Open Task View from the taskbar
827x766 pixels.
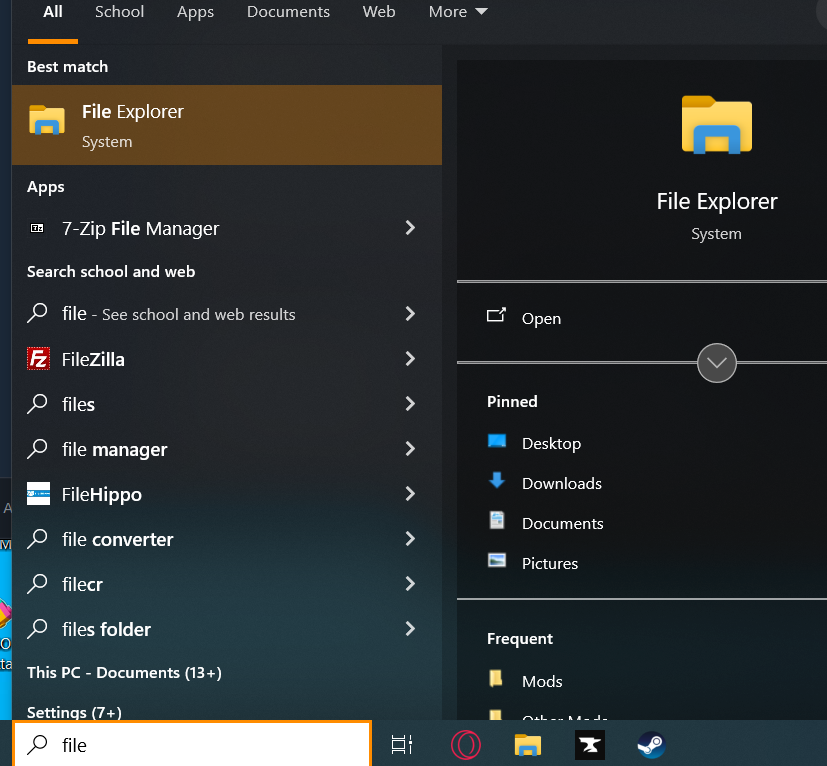(402, 745)
